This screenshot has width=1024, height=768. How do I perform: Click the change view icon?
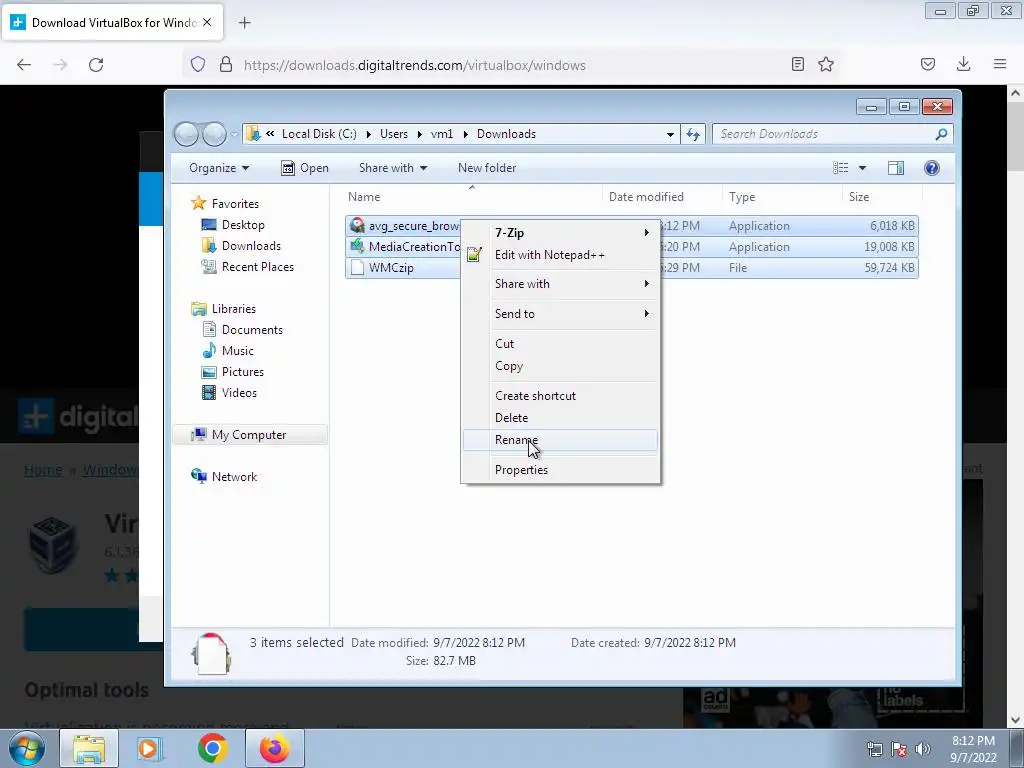840,168
